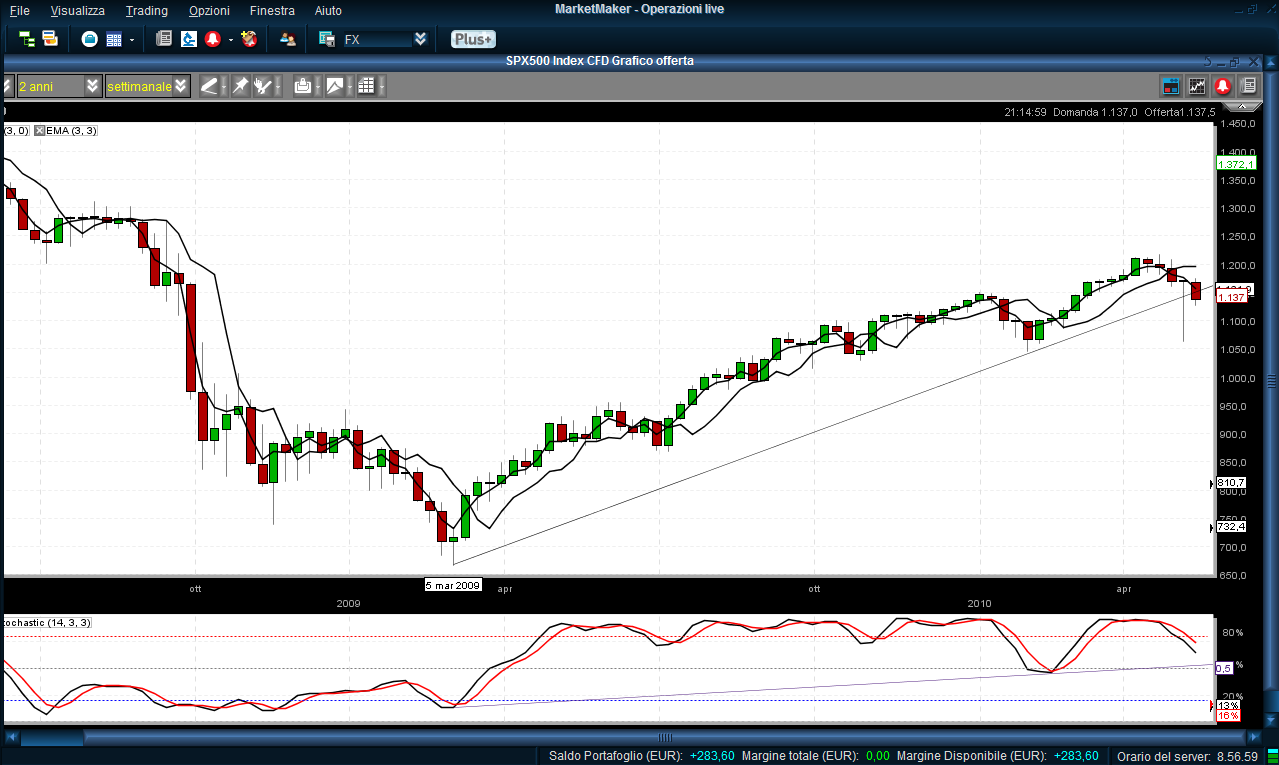Click the red alarm bell in main toolbar

pyautogui.click(x=212, y=39)
